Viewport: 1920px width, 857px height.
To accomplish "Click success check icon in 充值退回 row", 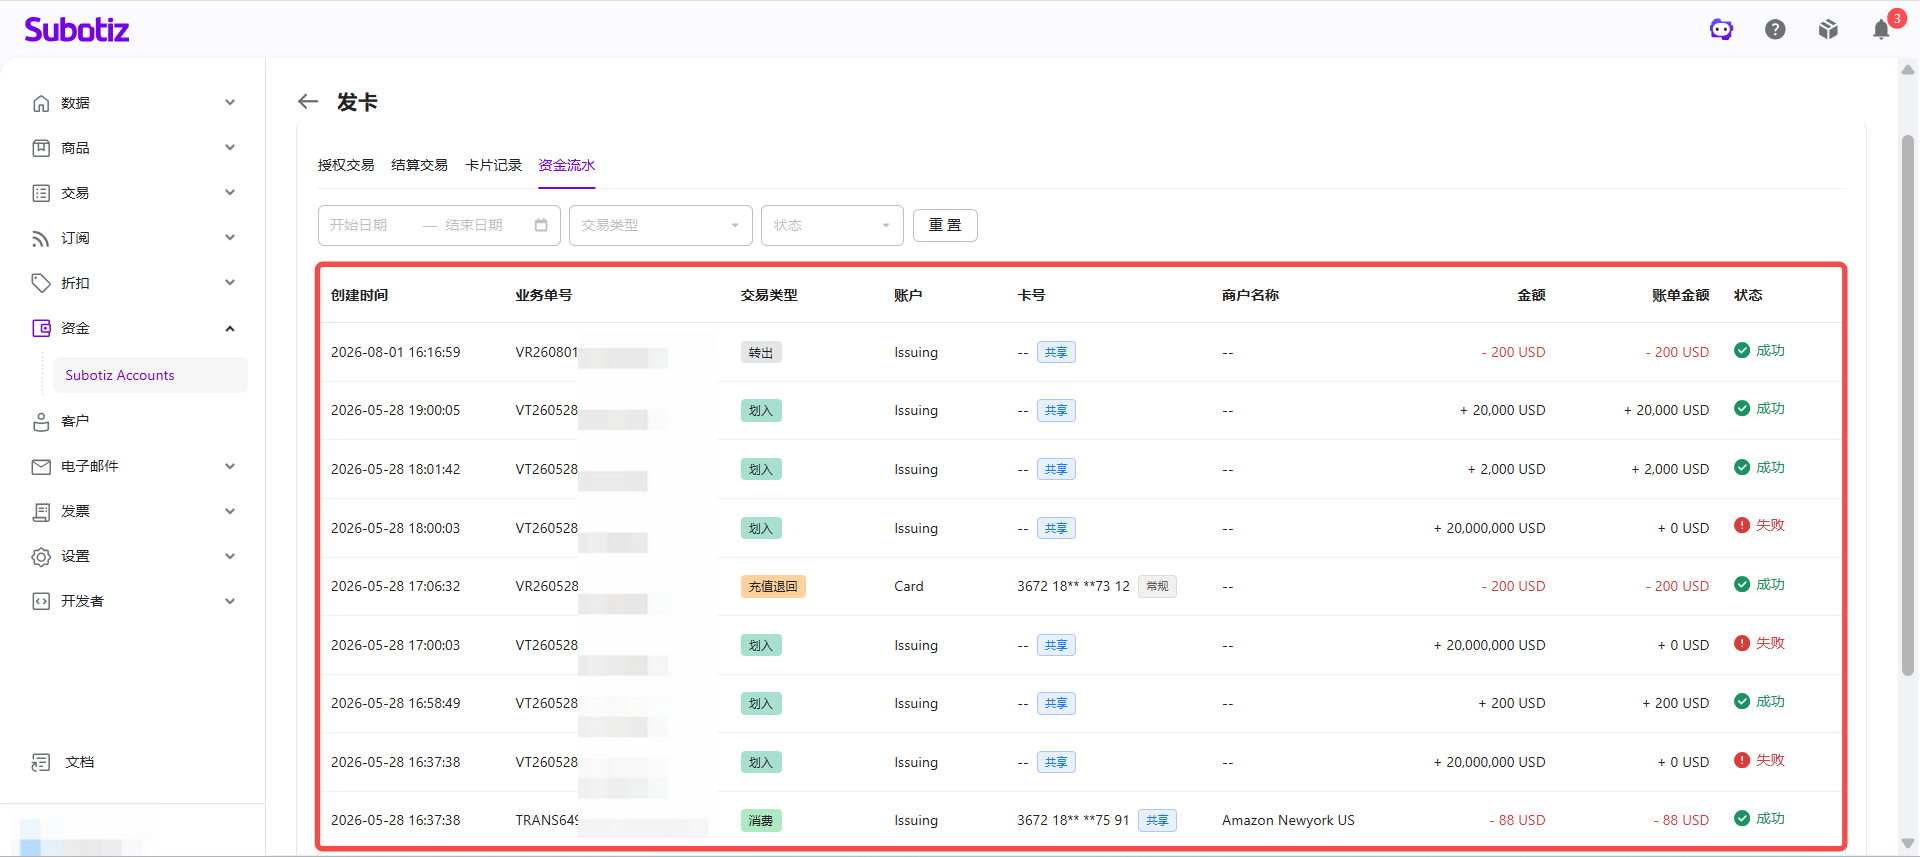I will click(x=1742, y=584).
